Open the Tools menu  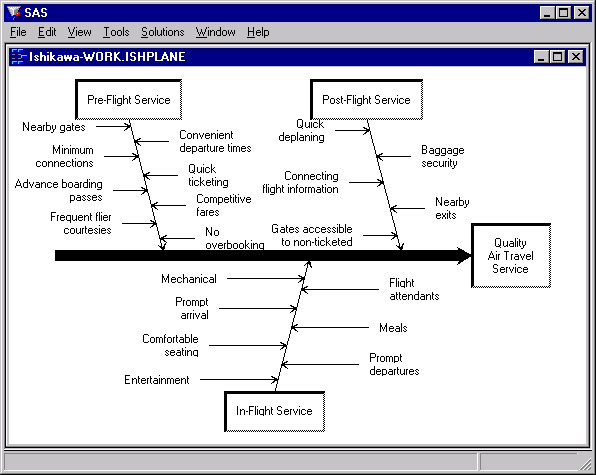pyautogui.click(x=116, y=32)
